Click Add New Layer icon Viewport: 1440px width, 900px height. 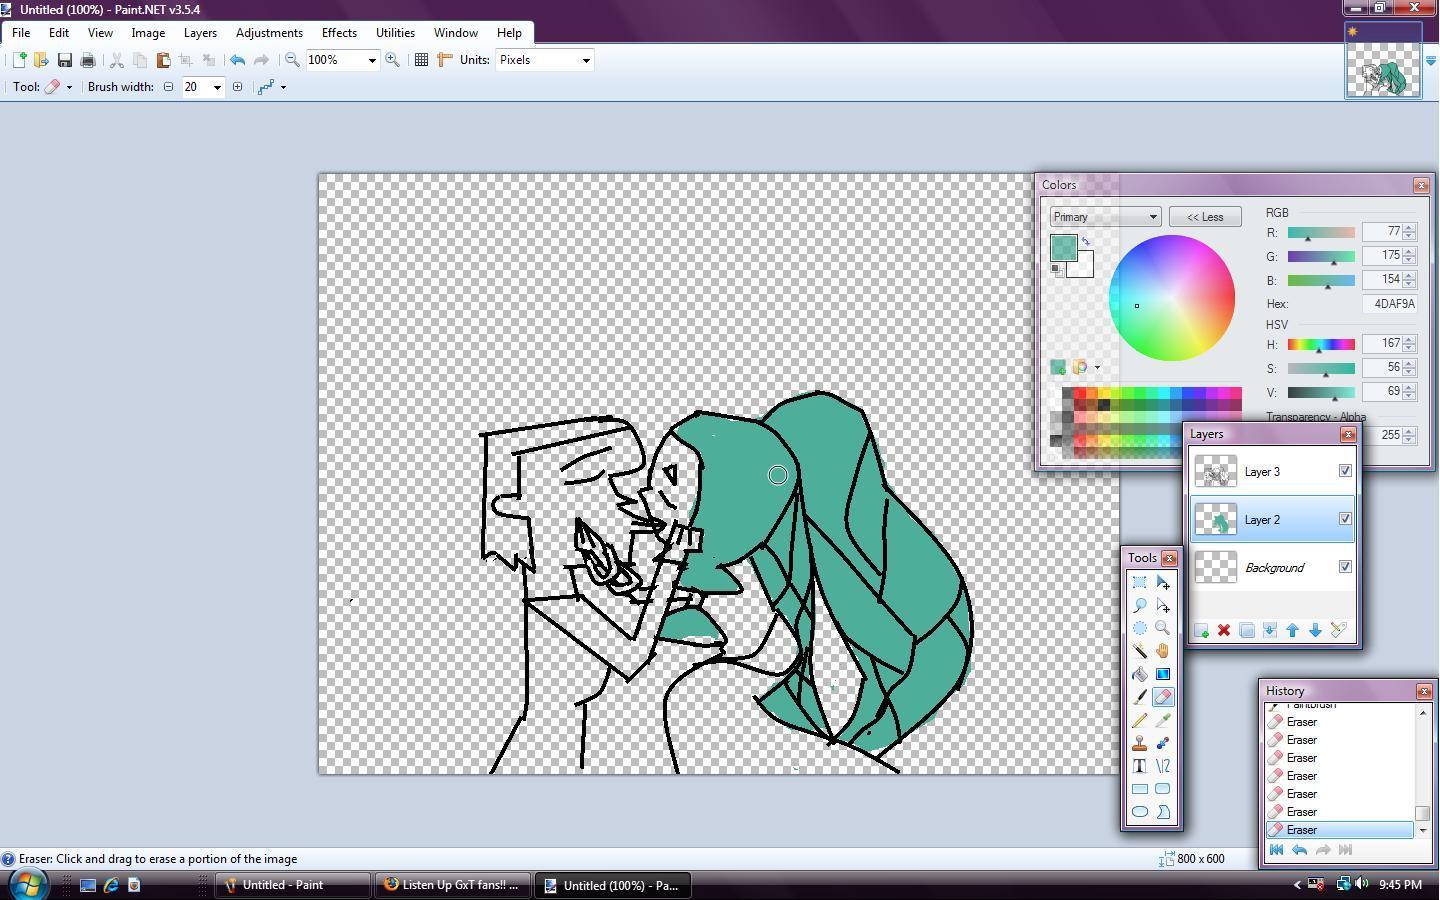[x=1201, y=630]
